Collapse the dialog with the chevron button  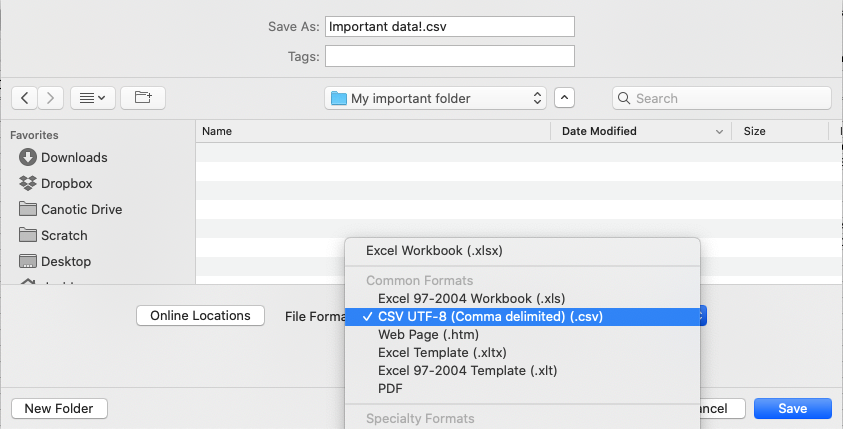[x=564, y=98]
